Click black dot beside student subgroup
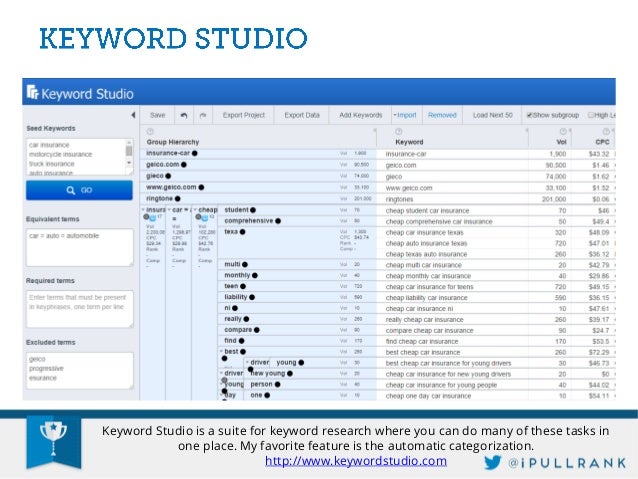Viewport: 638px width, 479px height. (253, 210)
